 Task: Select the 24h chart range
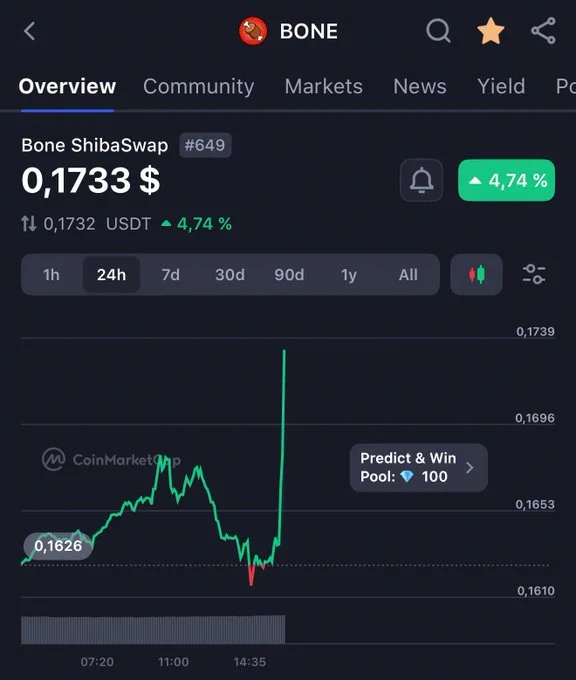111,275
